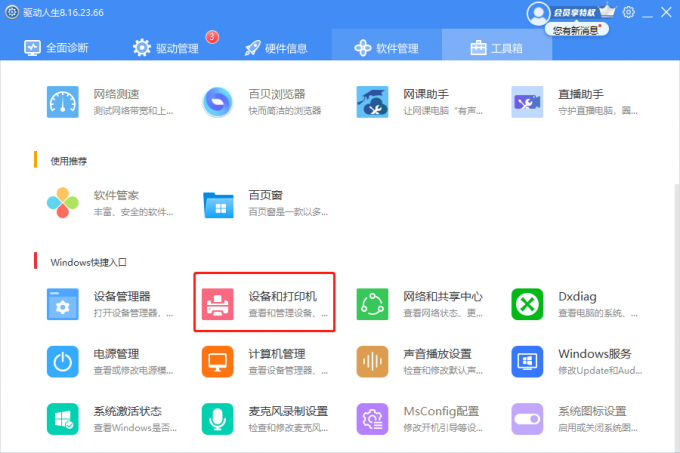Click the 会员享特权 membership button
The height and width of the screenshot is (453, 680).
pyautogui.click(x=575, y=13)
